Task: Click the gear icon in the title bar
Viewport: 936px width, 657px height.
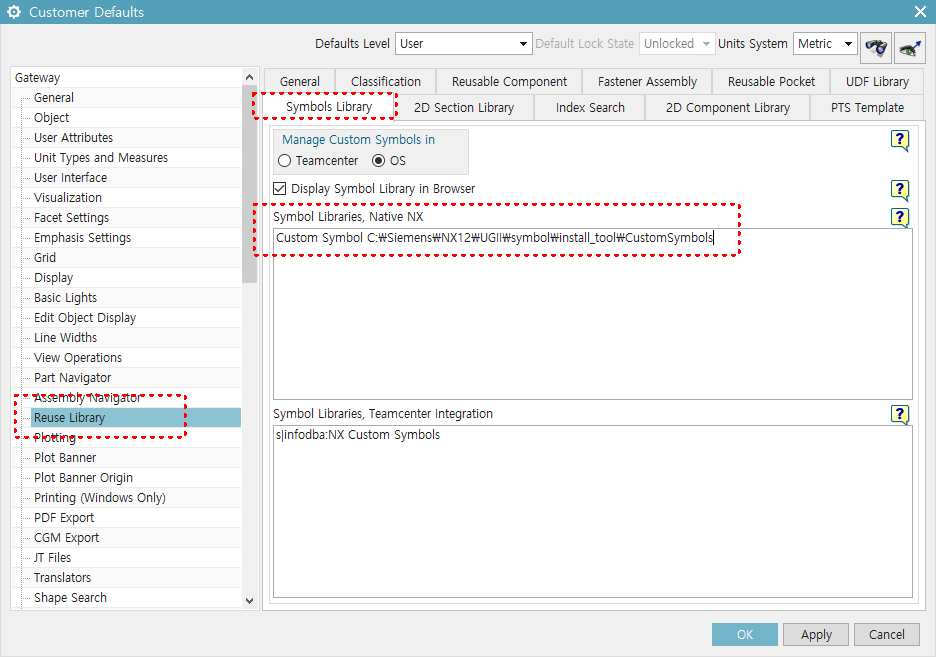Action: click(13, 11)
